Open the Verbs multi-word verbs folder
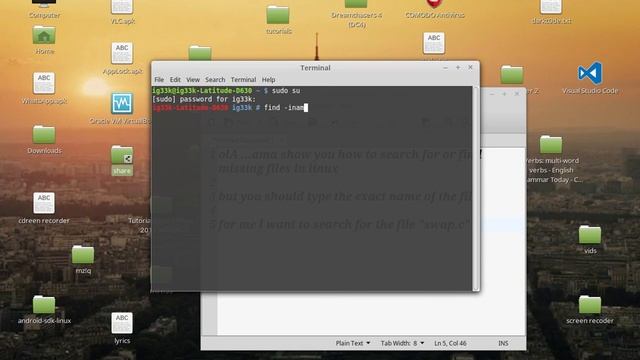 point(551,144)
